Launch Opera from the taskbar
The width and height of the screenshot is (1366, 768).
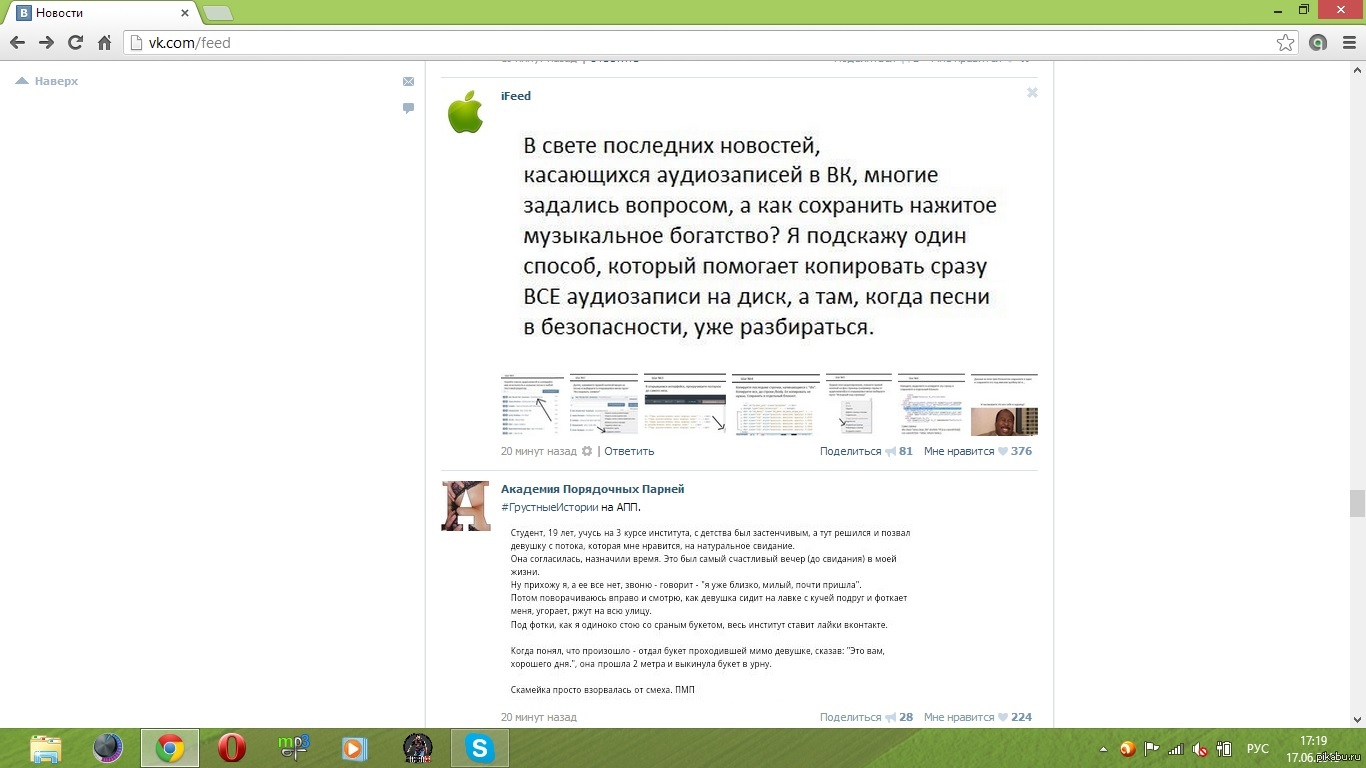231,748
